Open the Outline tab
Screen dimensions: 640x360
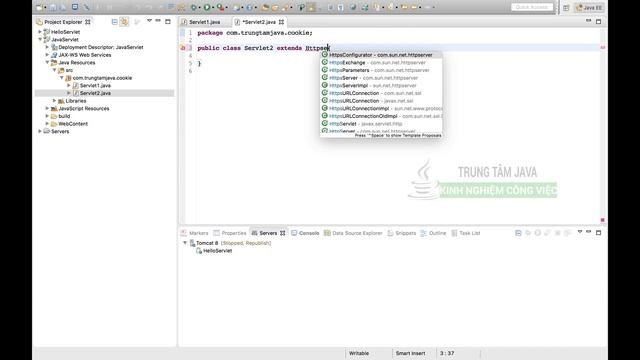433,233
